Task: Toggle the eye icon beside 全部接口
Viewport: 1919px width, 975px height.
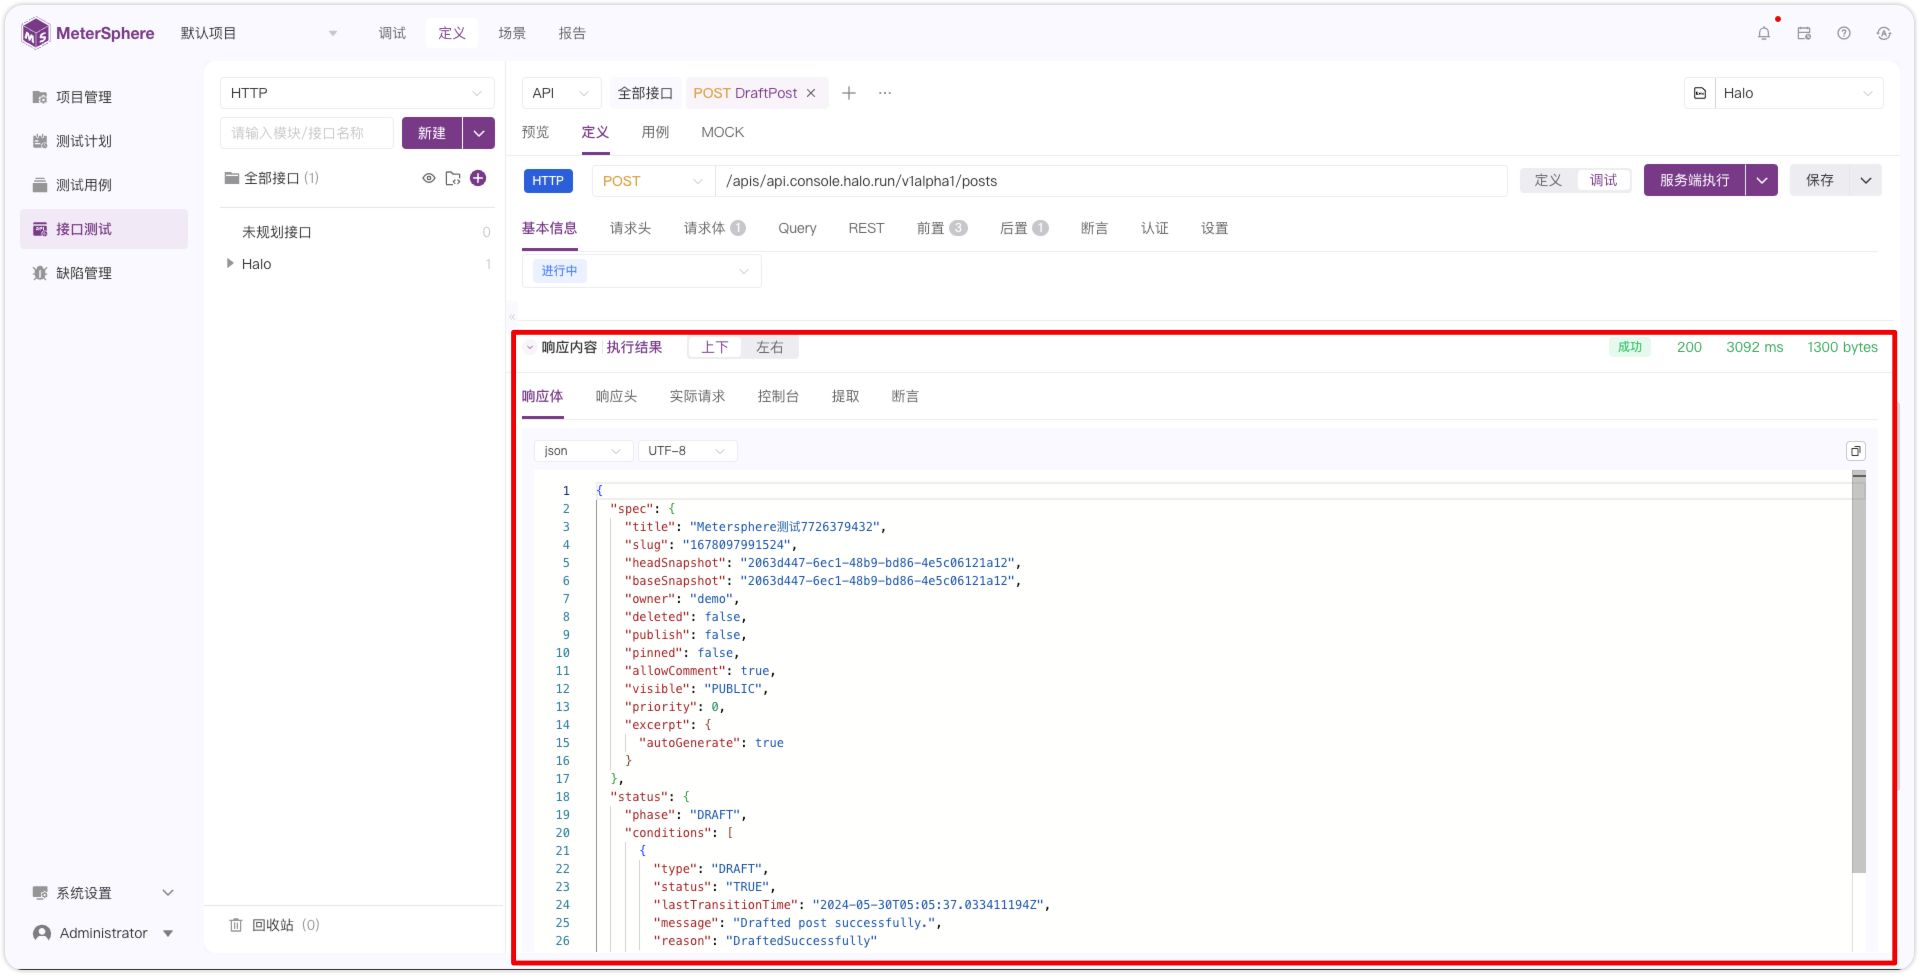Action: click(429, 178)
